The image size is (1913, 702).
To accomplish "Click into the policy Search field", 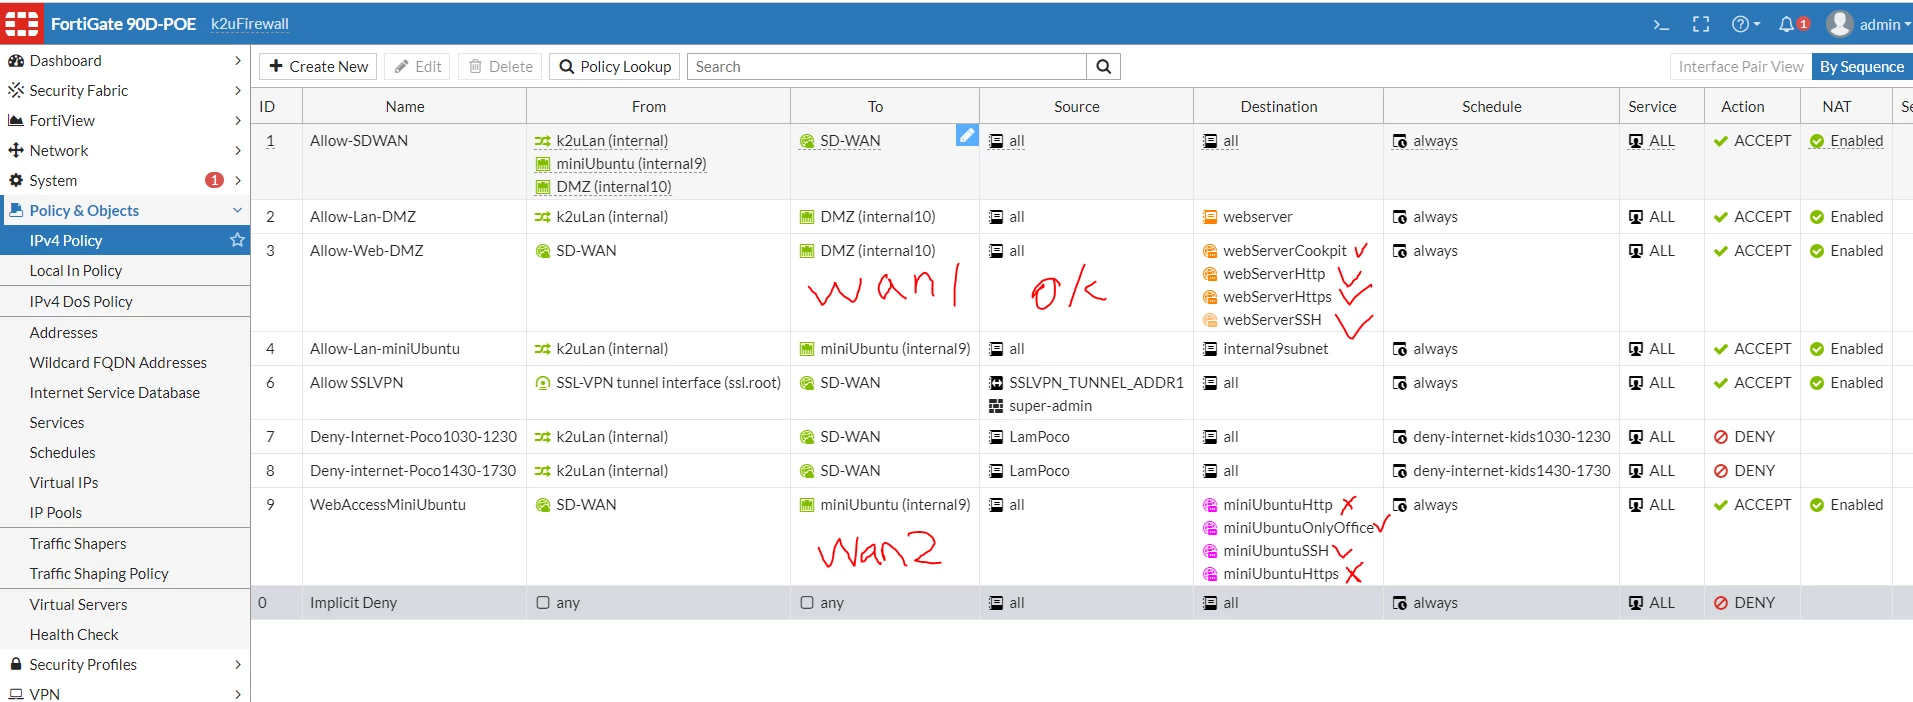I will tap(887, 66).
